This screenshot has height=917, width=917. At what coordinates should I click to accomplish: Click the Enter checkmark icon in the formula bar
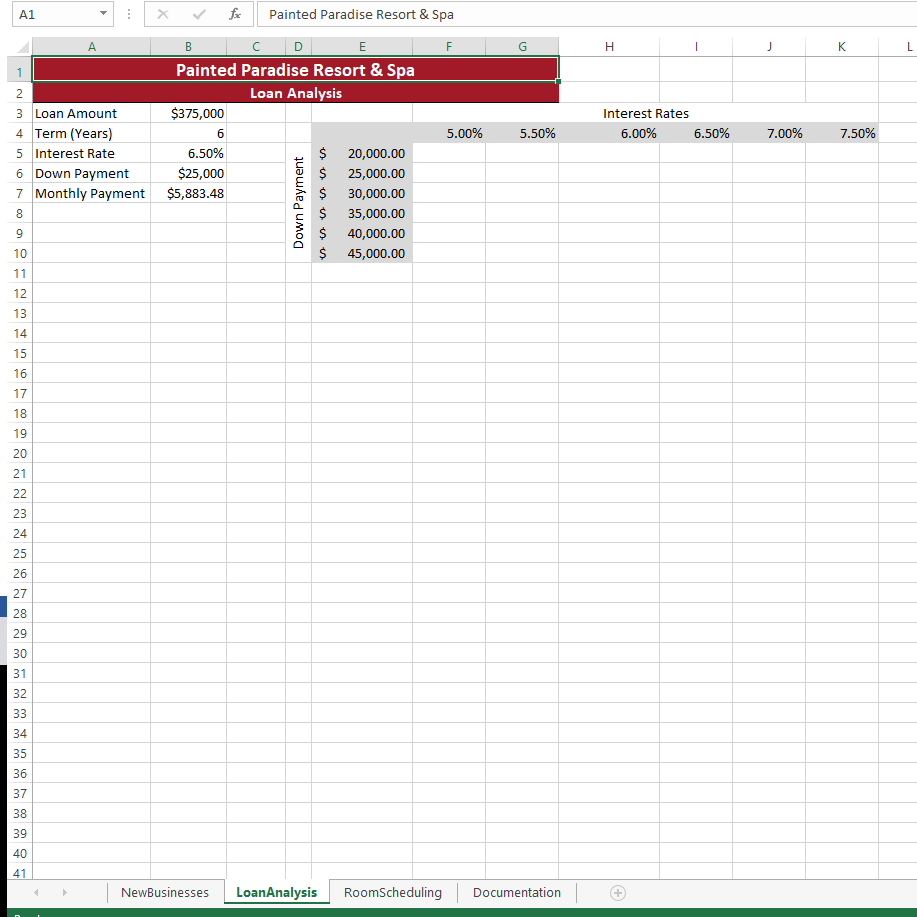click(x=198, y=14)
